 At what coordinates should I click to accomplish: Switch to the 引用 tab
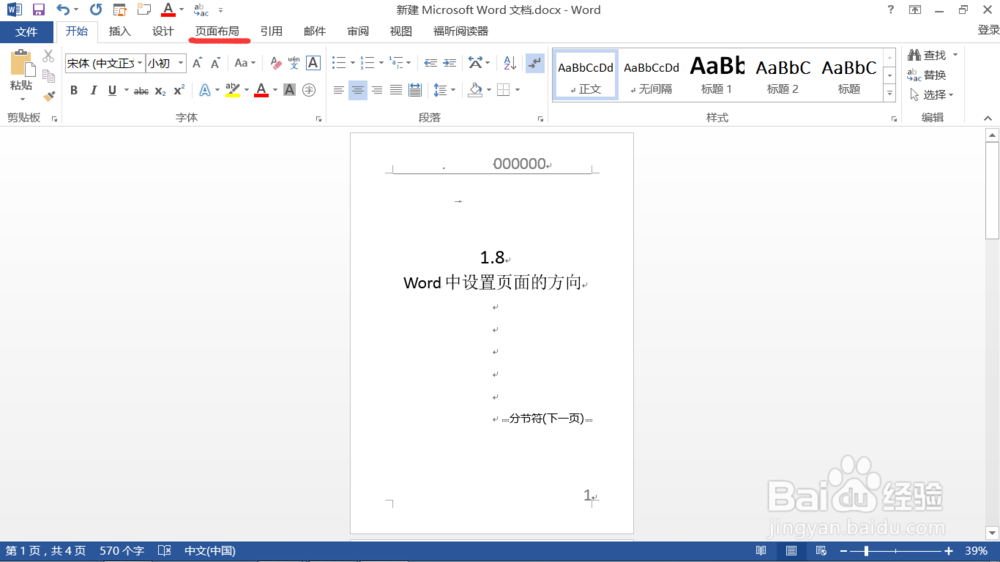[x=271, y=31]
